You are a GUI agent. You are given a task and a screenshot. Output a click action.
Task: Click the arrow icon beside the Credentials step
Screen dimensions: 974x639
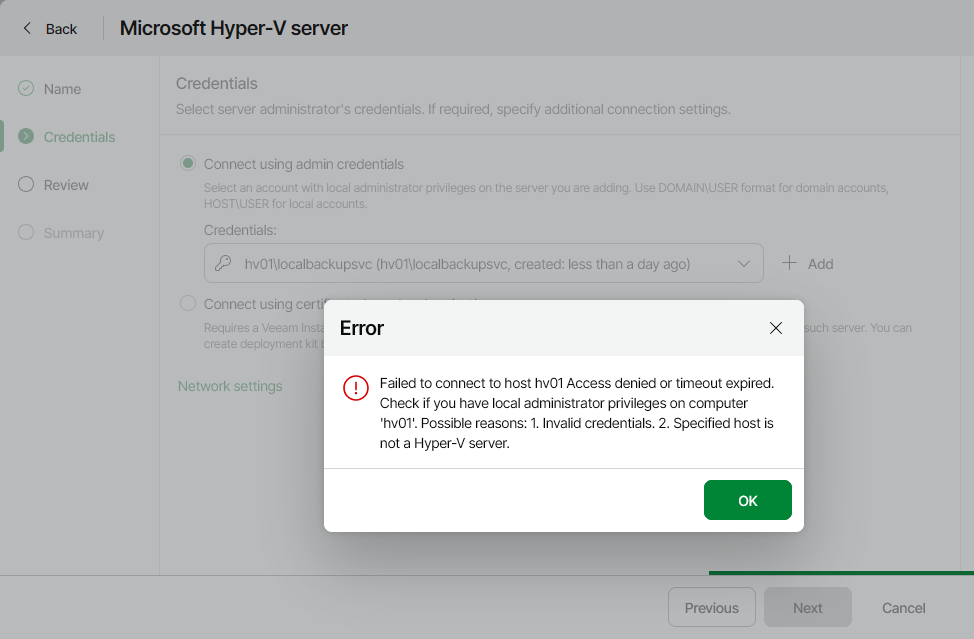tap(25, 136)
